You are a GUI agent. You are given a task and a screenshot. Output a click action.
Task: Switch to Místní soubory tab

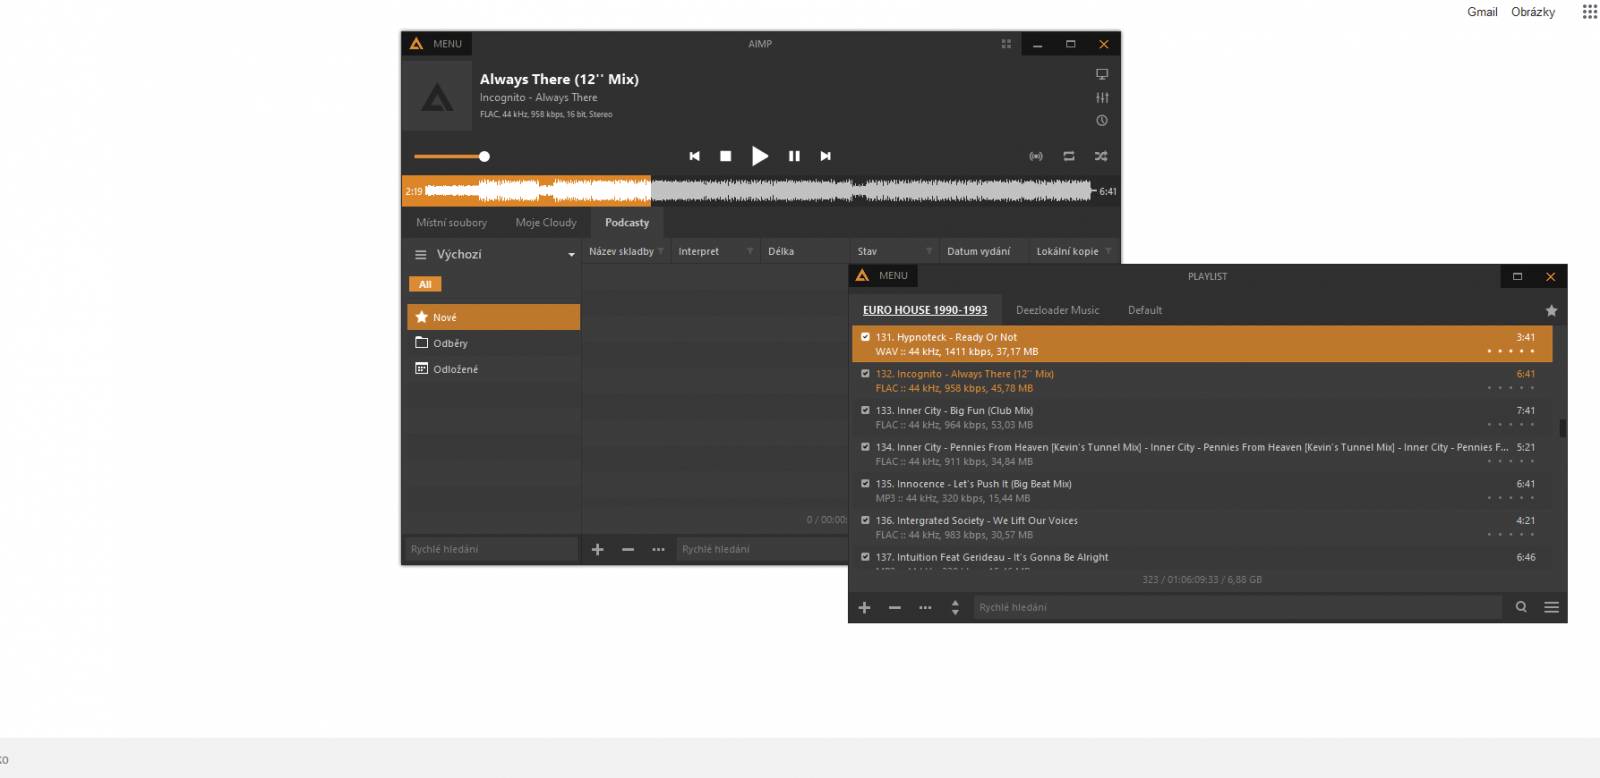452,223
